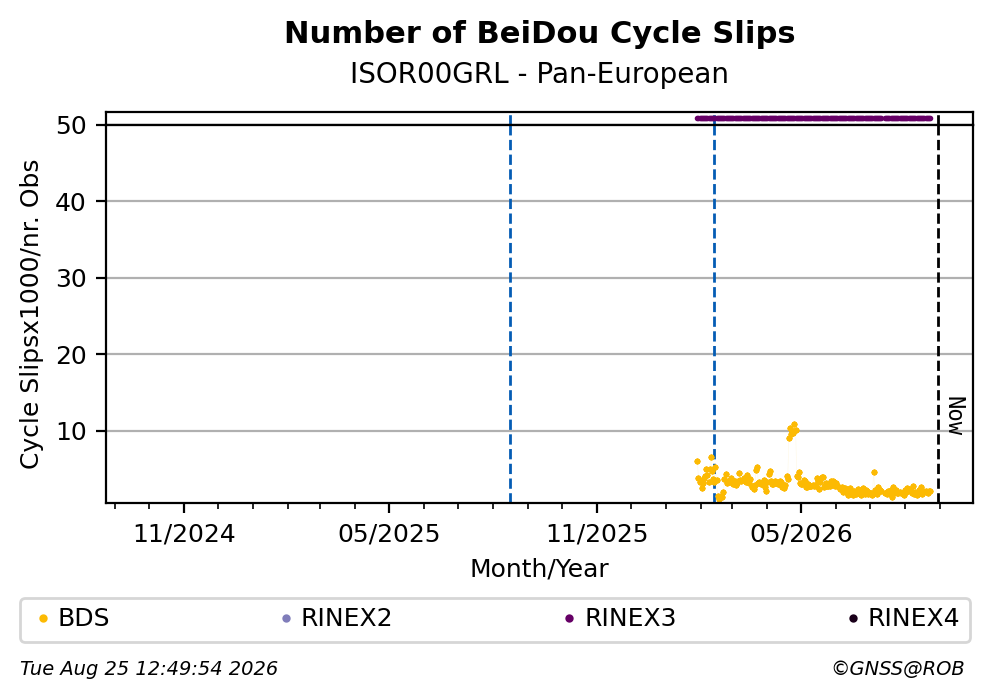The width and height of the screenshot is (993, 699).
Task: Click the yellow data spike near 10
Action: tap(792, 431)
